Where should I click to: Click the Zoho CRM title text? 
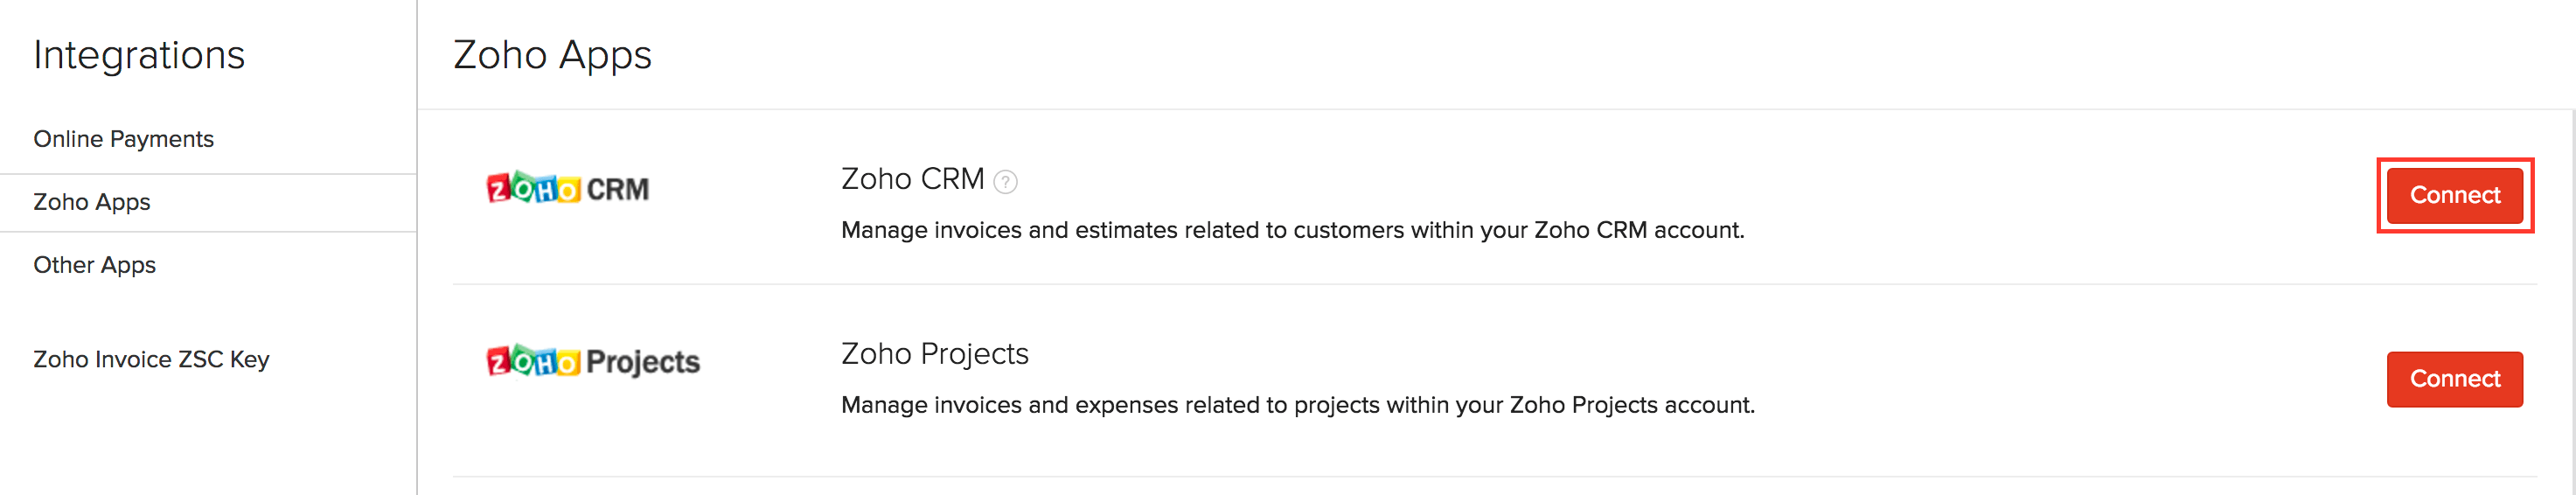tap(912, 179)
